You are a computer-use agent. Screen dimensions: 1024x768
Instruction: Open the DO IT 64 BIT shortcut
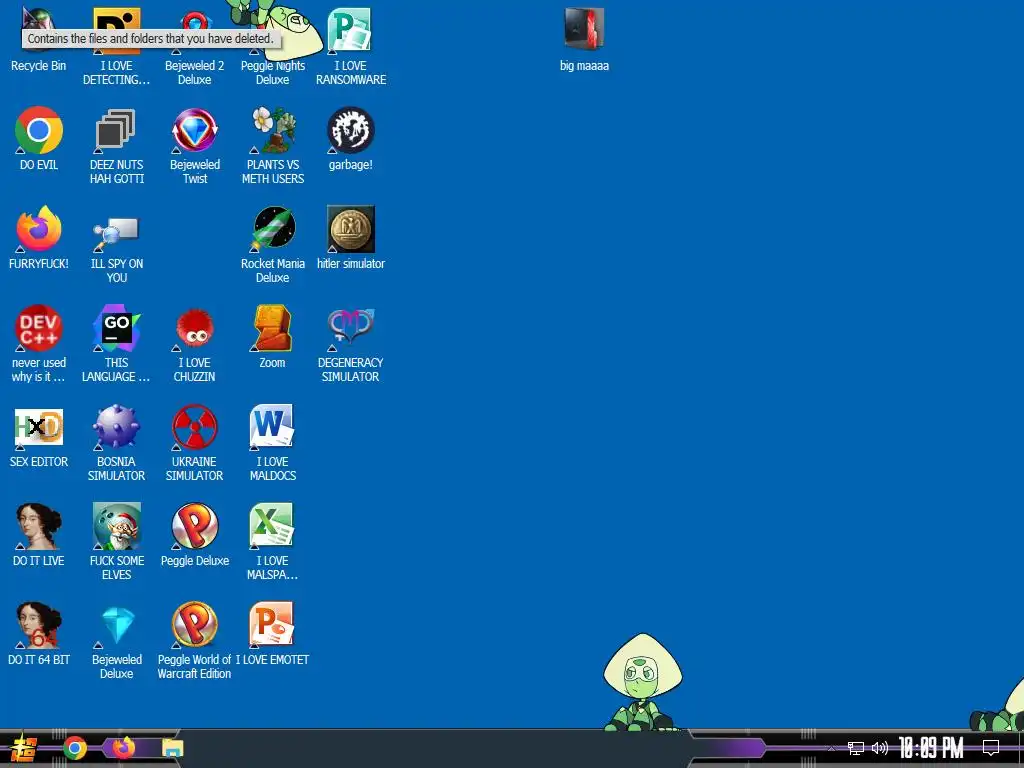39,634
